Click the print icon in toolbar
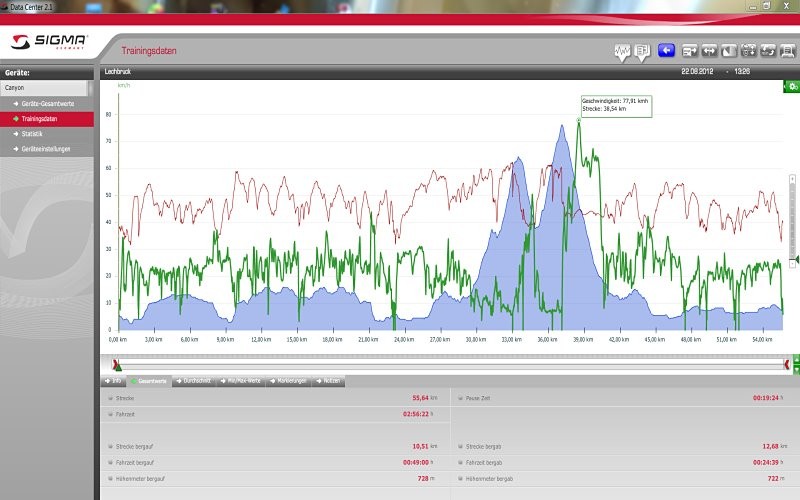The height and width of the screenshot is (500, 800). [x=788, y=50]
